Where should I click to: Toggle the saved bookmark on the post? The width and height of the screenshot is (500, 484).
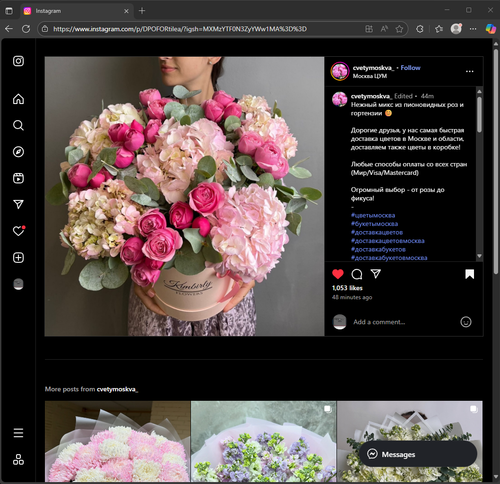pos(470,274)
